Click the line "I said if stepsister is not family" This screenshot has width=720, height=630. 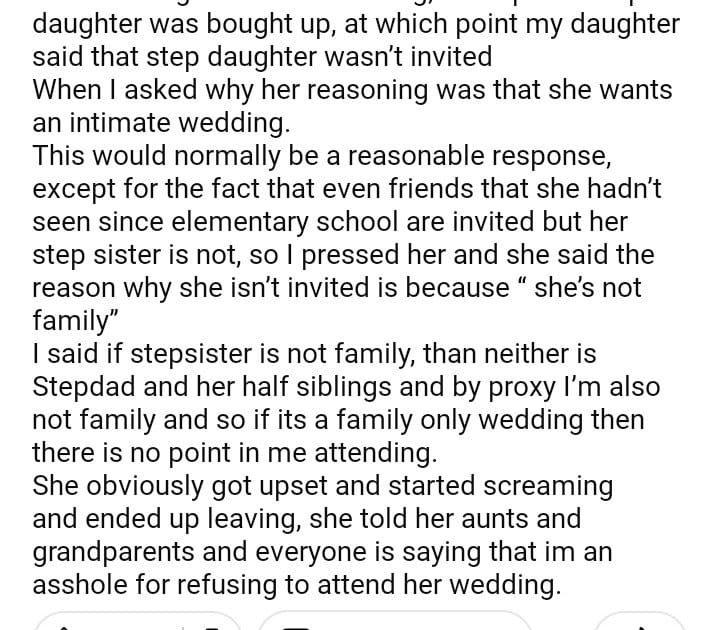312,354
